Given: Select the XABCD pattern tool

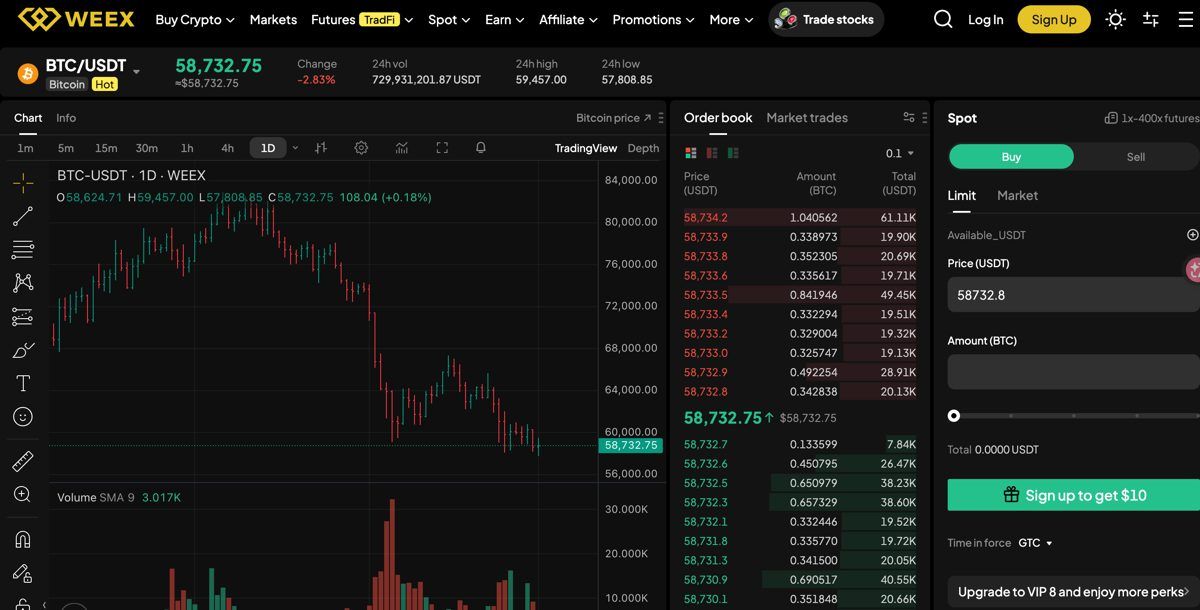Looking at the screenshot, I should [23, 284].
